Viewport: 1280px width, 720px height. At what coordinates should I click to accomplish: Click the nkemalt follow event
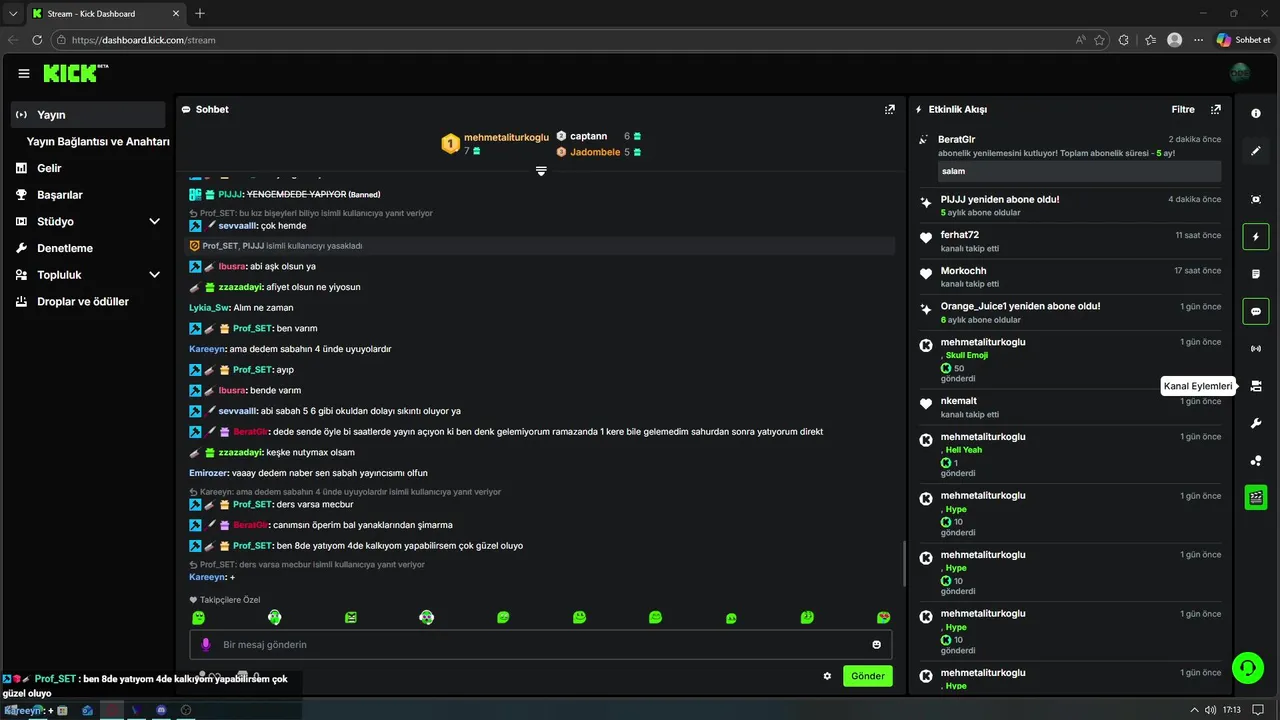tap(1069, 407)
